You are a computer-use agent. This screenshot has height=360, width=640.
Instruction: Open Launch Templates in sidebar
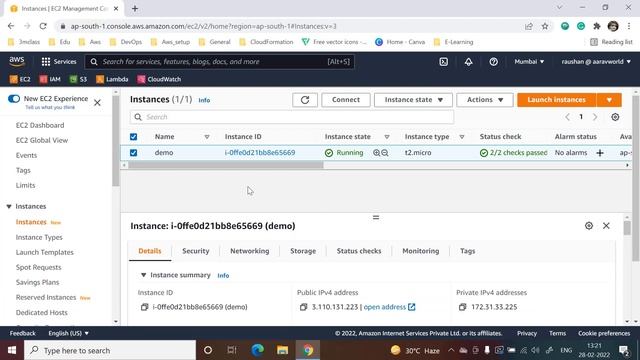[x=44, y=252]
